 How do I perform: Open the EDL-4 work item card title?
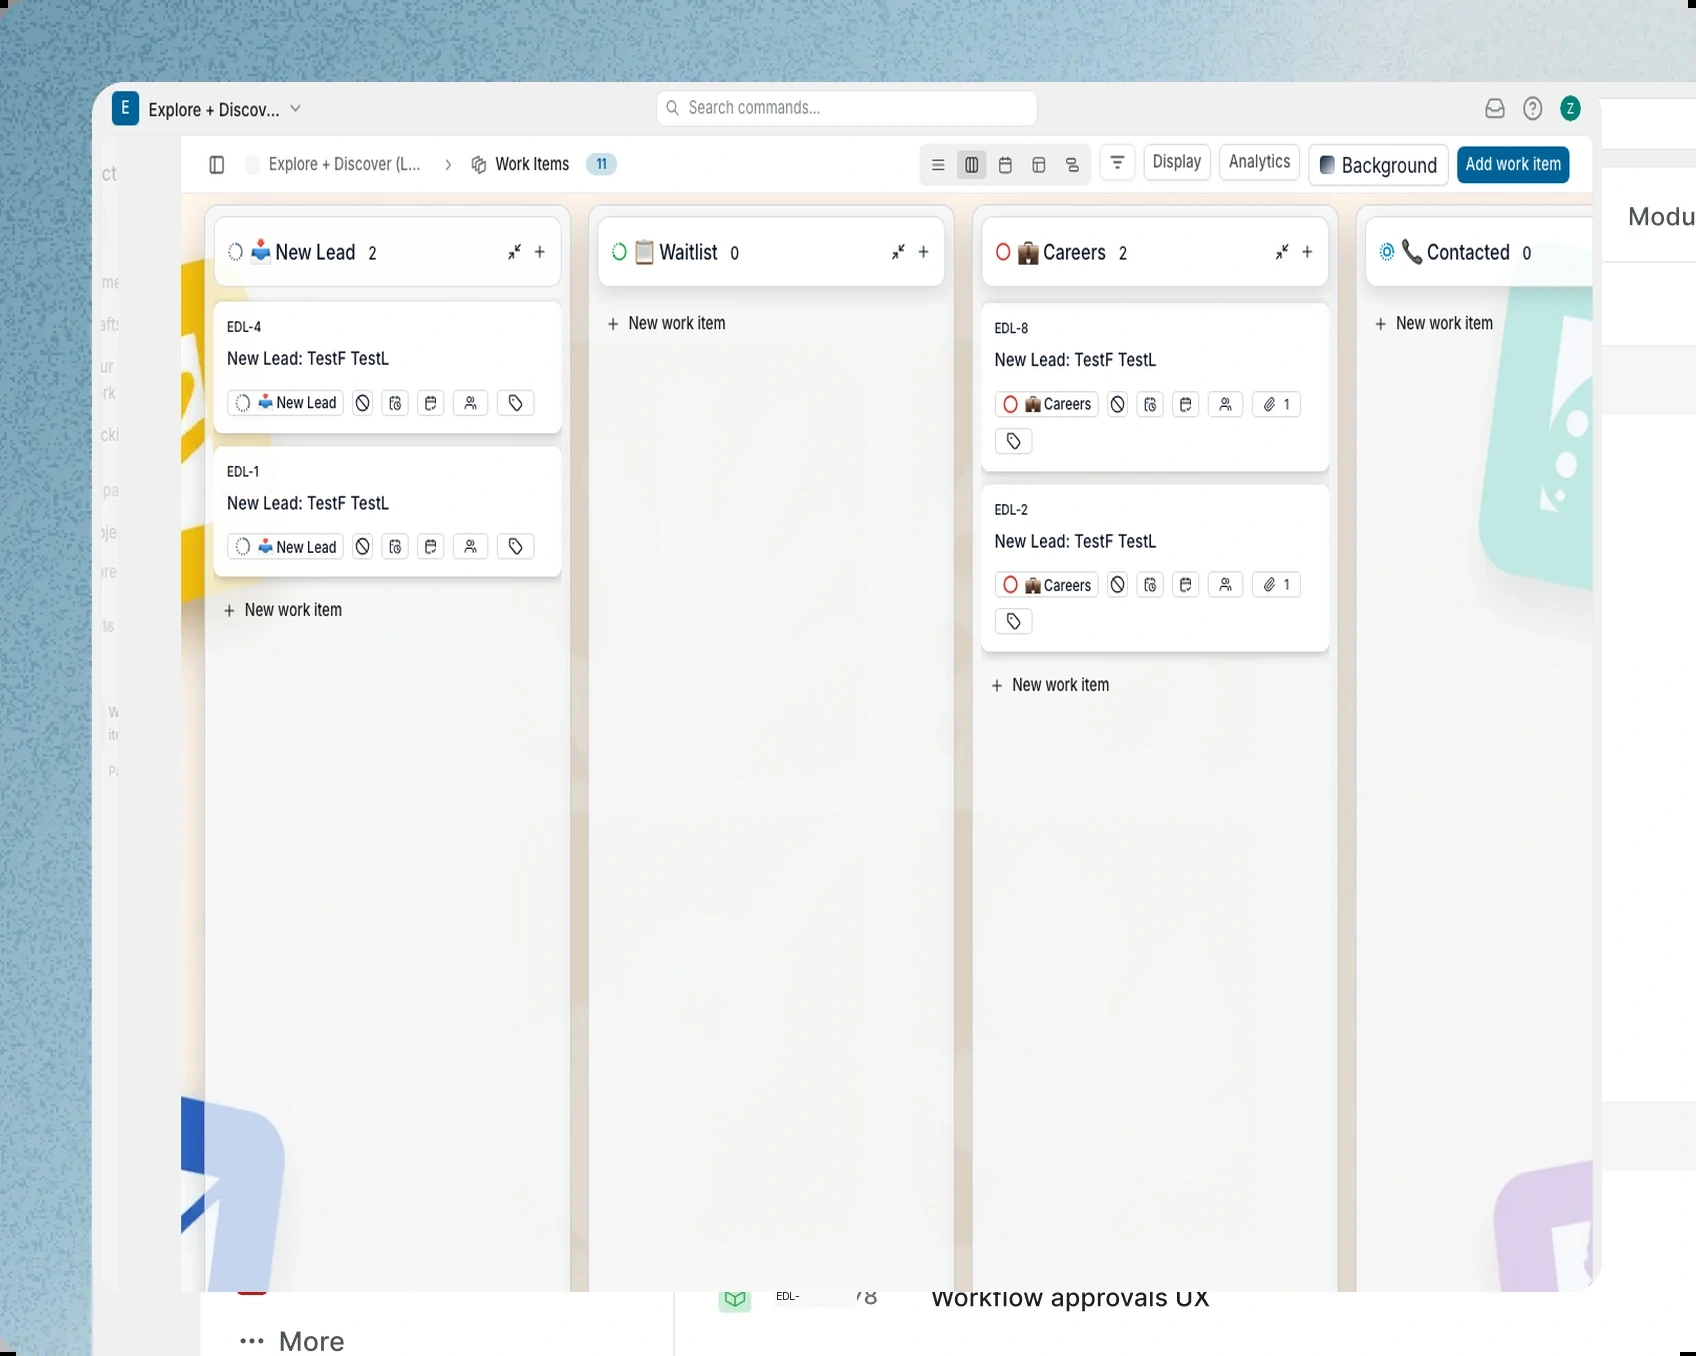(308, 359)
